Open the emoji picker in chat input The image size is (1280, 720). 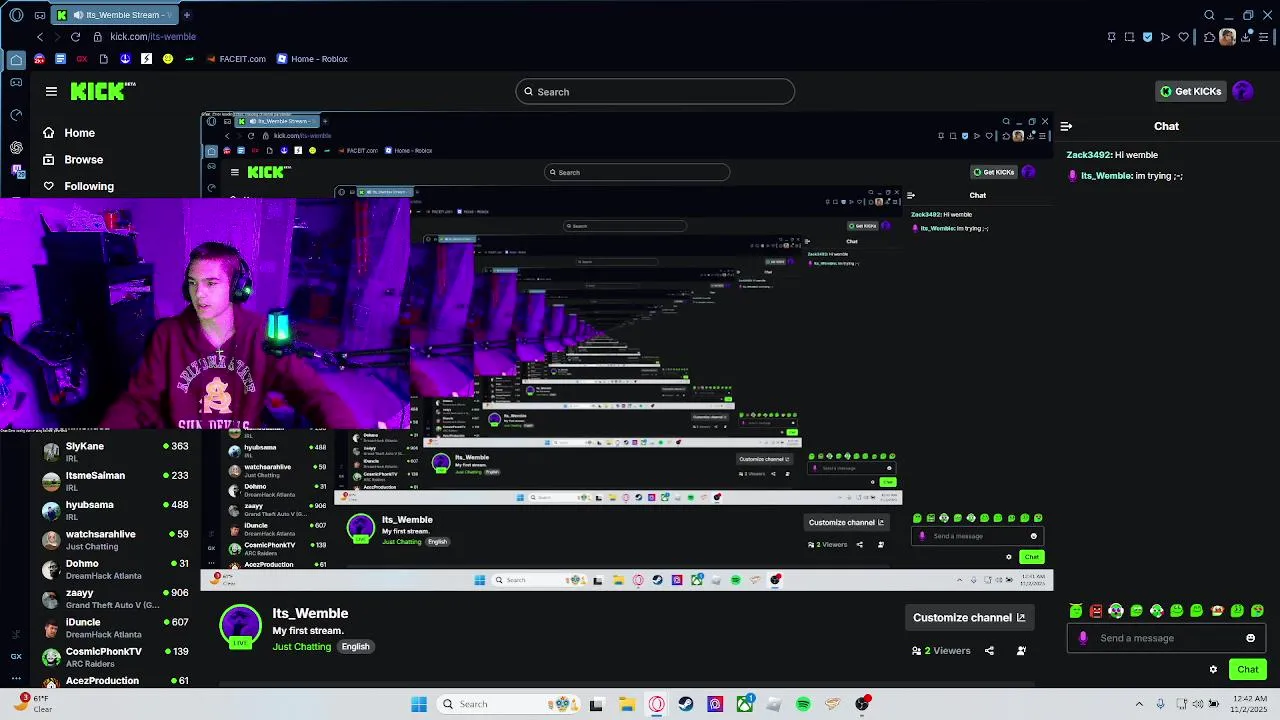pyautogui.click(x=1250, y=638)
